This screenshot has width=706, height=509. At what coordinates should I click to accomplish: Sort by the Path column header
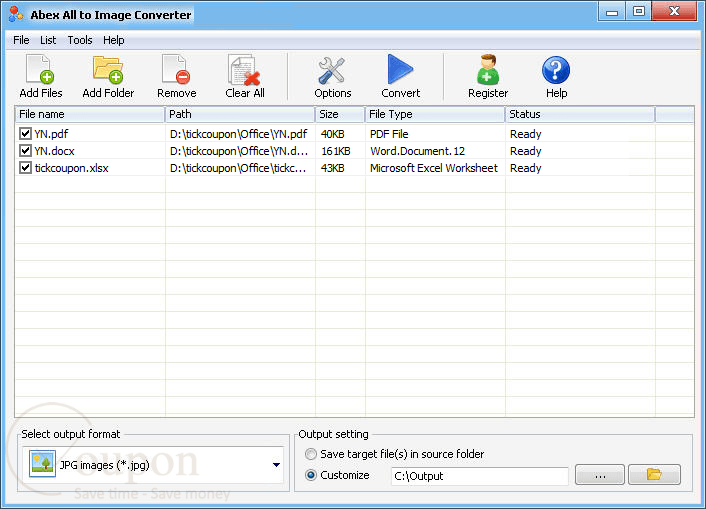pyautogui.click(x=240, y=114)
